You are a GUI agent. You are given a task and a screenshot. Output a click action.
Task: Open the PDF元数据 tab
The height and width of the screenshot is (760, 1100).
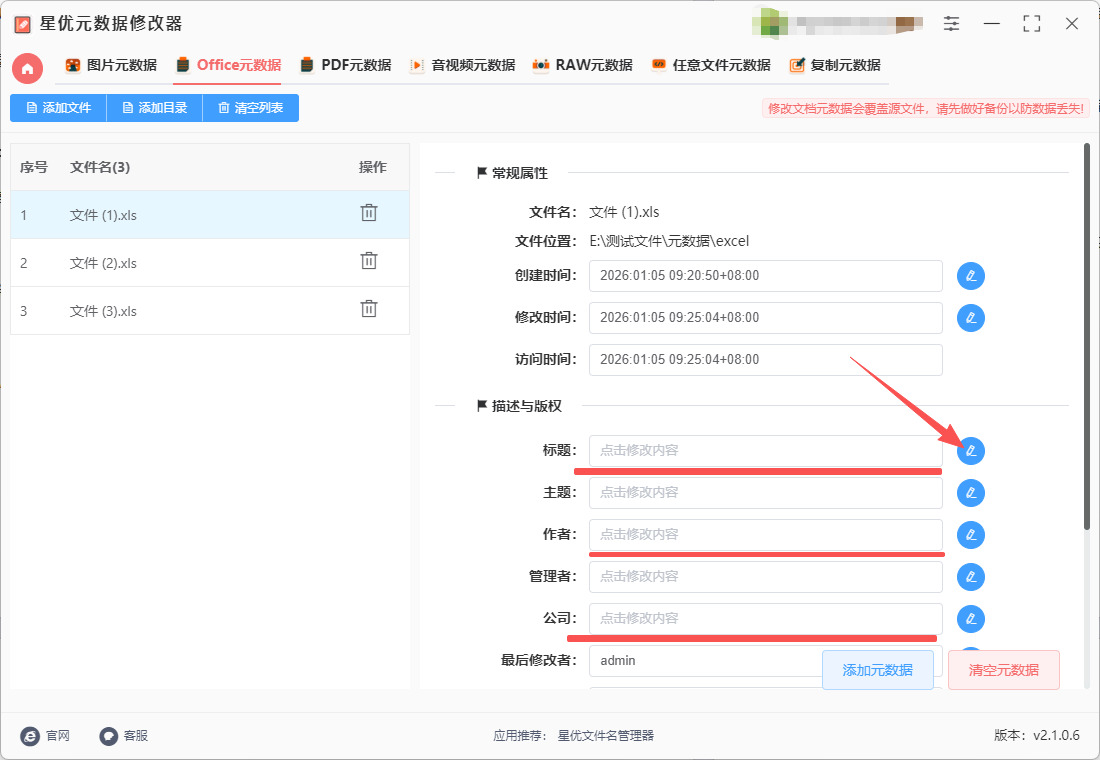pos(345,65)
